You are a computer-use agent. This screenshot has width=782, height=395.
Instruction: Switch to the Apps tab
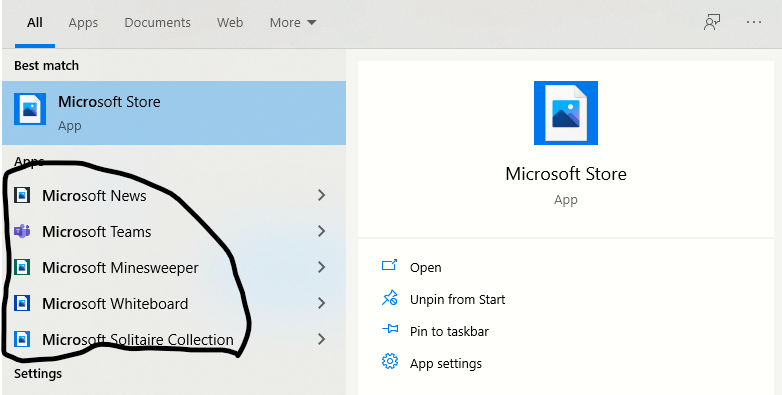click(x=83, y=23)
